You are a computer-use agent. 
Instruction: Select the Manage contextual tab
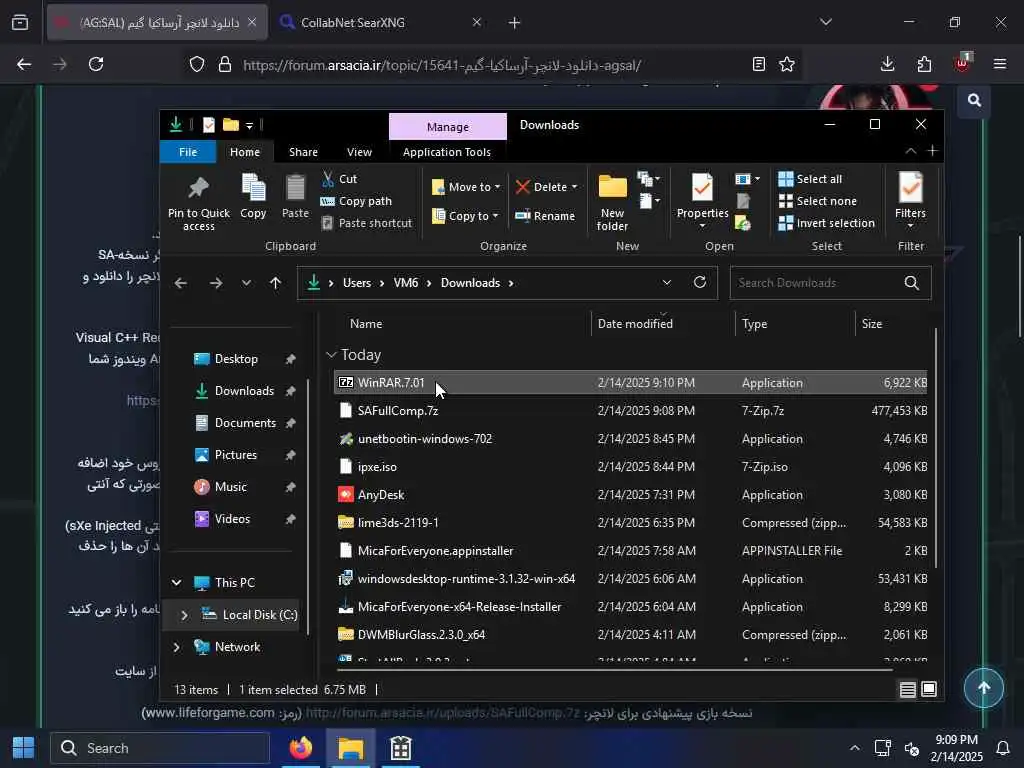[447, 127]
